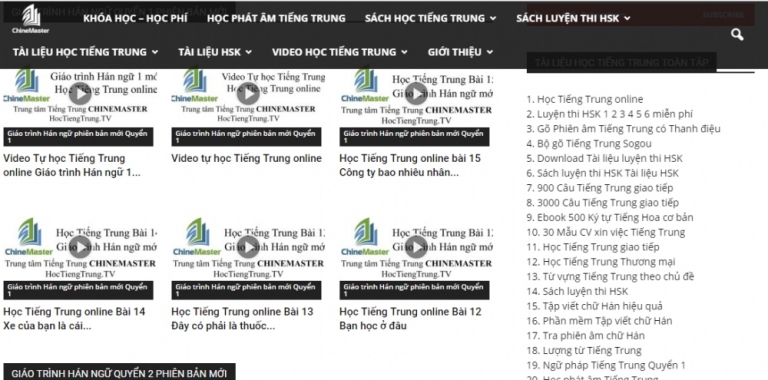768x380 pixels.
Task: Click the category tag under Bài 13 thumbnail
Action: [x=246, y=290]
